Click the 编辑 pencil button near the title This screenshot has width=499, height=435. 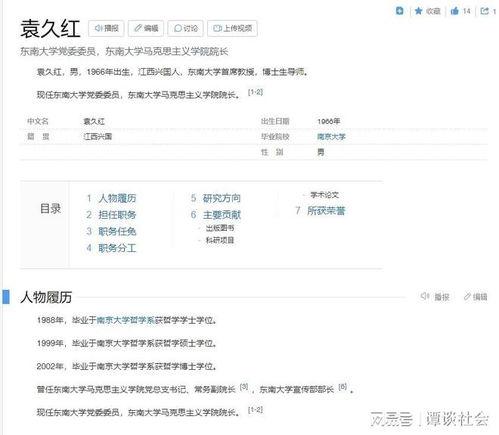point(146,28)
